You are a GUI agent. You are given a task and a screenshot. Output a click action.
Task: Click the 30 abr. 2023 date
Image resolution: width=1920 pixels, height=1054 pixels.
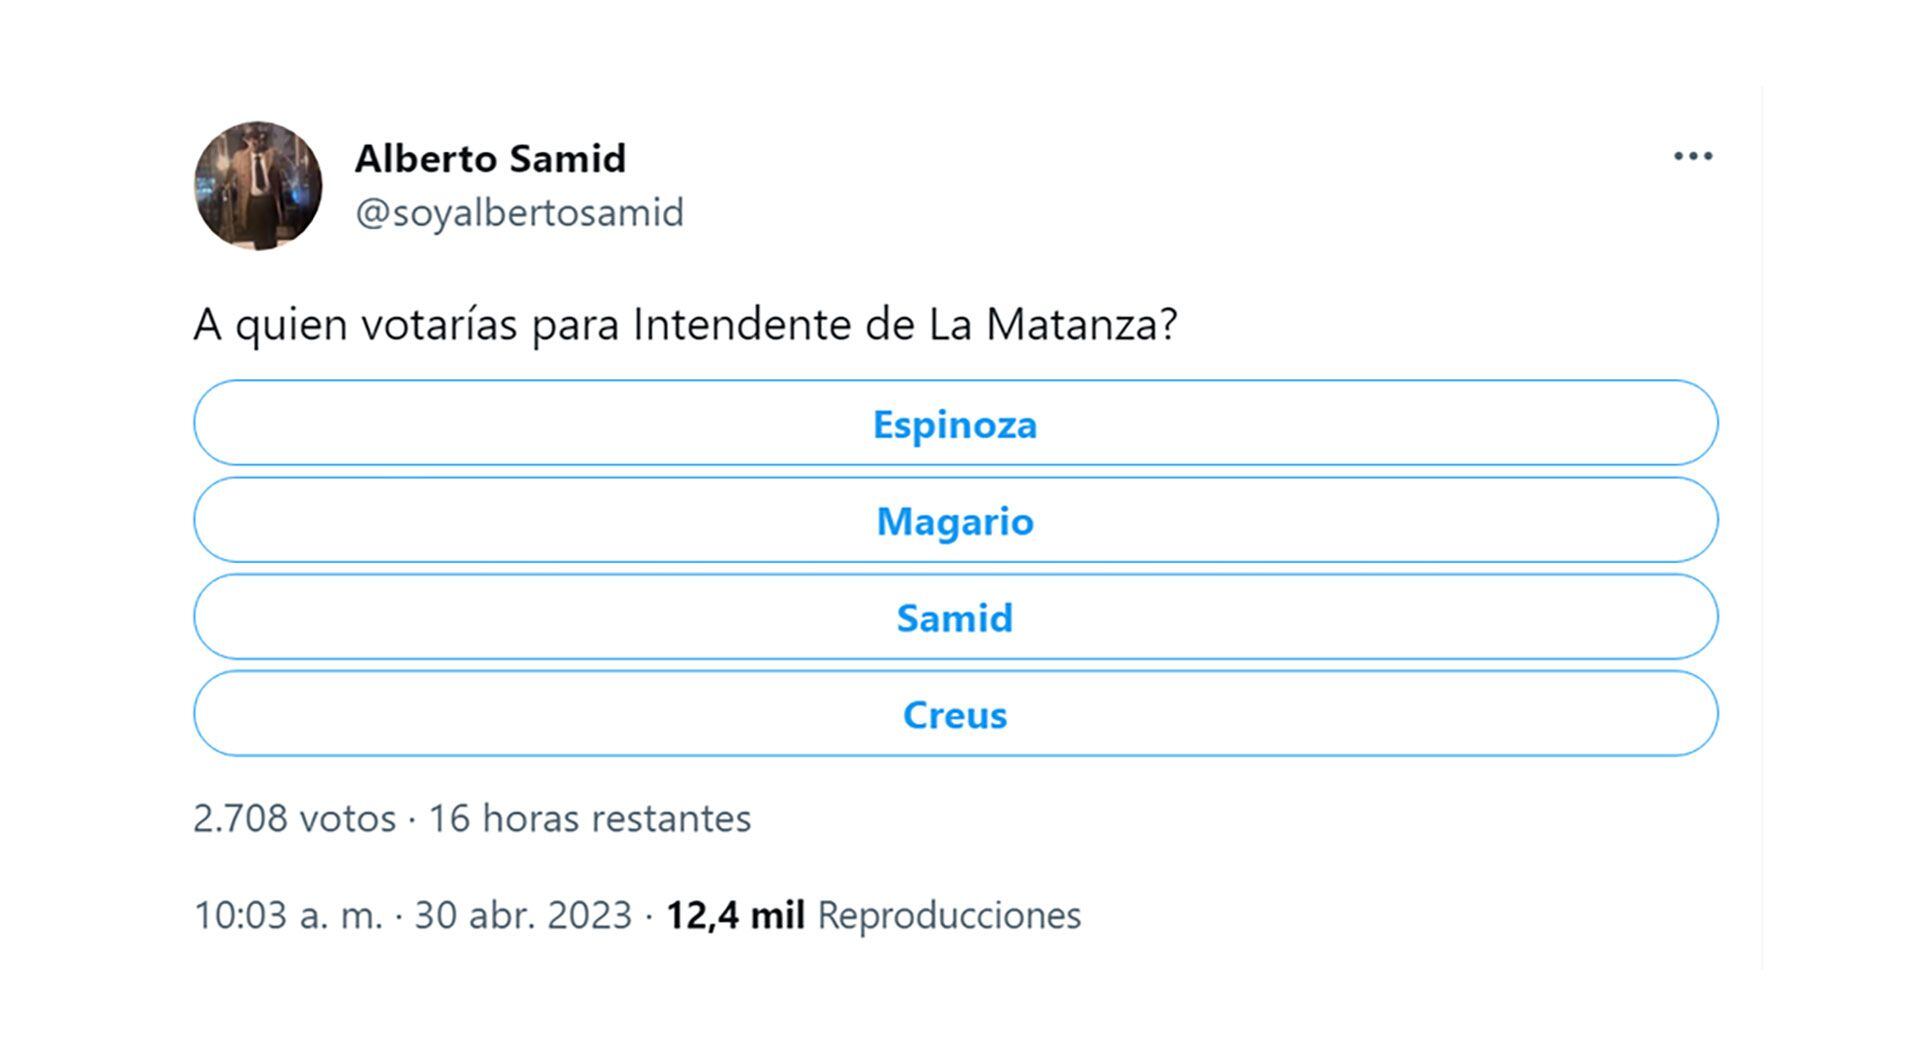click(x=523, y=915)
